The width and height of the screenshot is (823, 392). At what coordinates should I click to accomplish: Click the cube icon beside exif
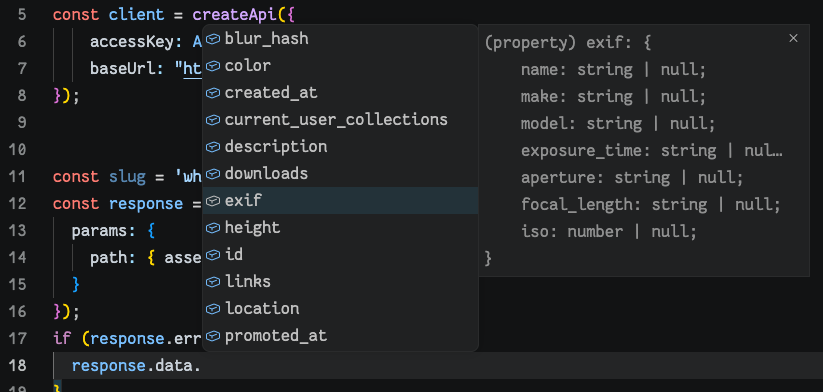(x=213, y=200)
